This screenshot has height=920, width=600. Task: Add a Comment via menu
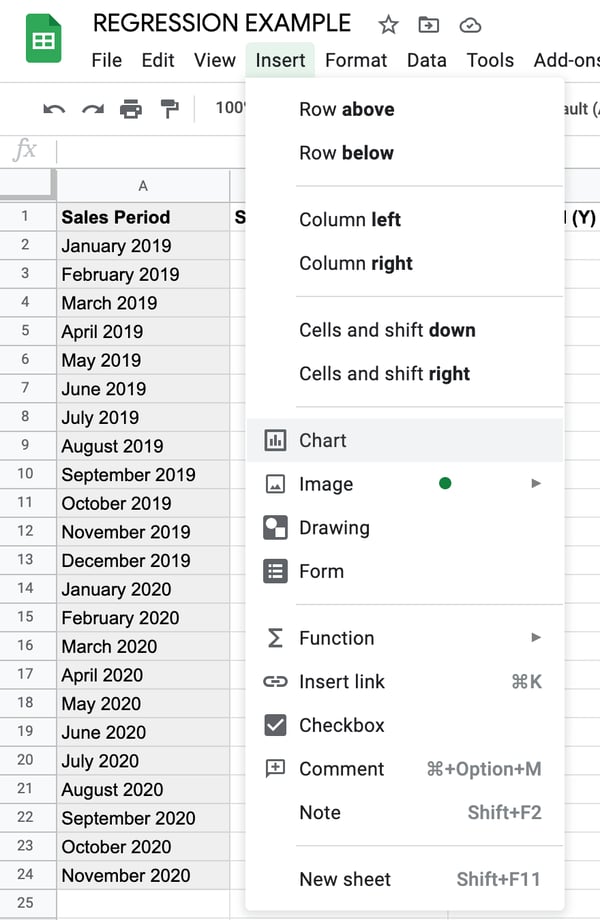[341, 769]
